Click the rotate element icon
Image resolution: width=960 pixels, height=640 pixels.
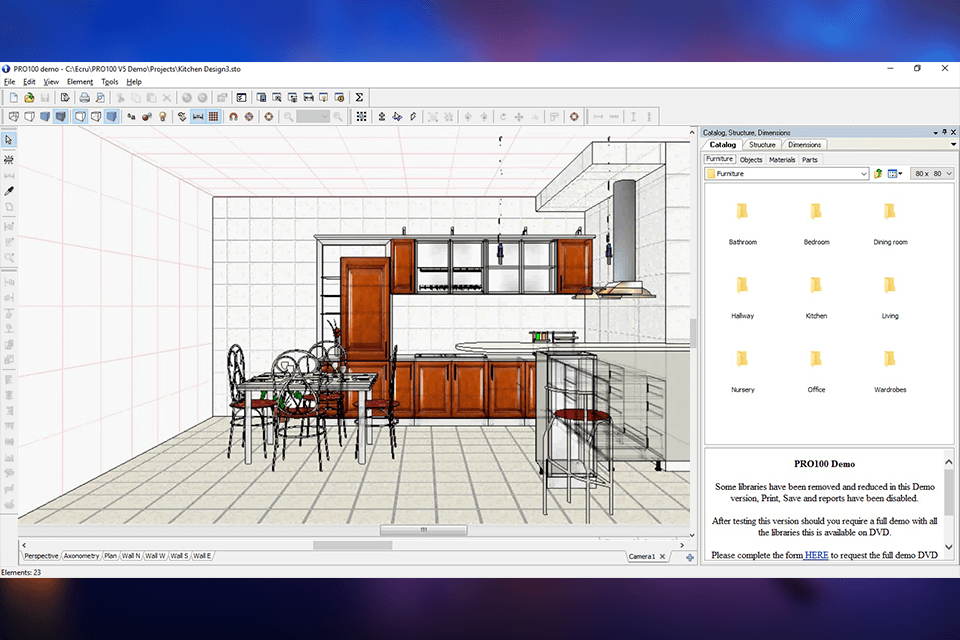[x=268, y=116]
